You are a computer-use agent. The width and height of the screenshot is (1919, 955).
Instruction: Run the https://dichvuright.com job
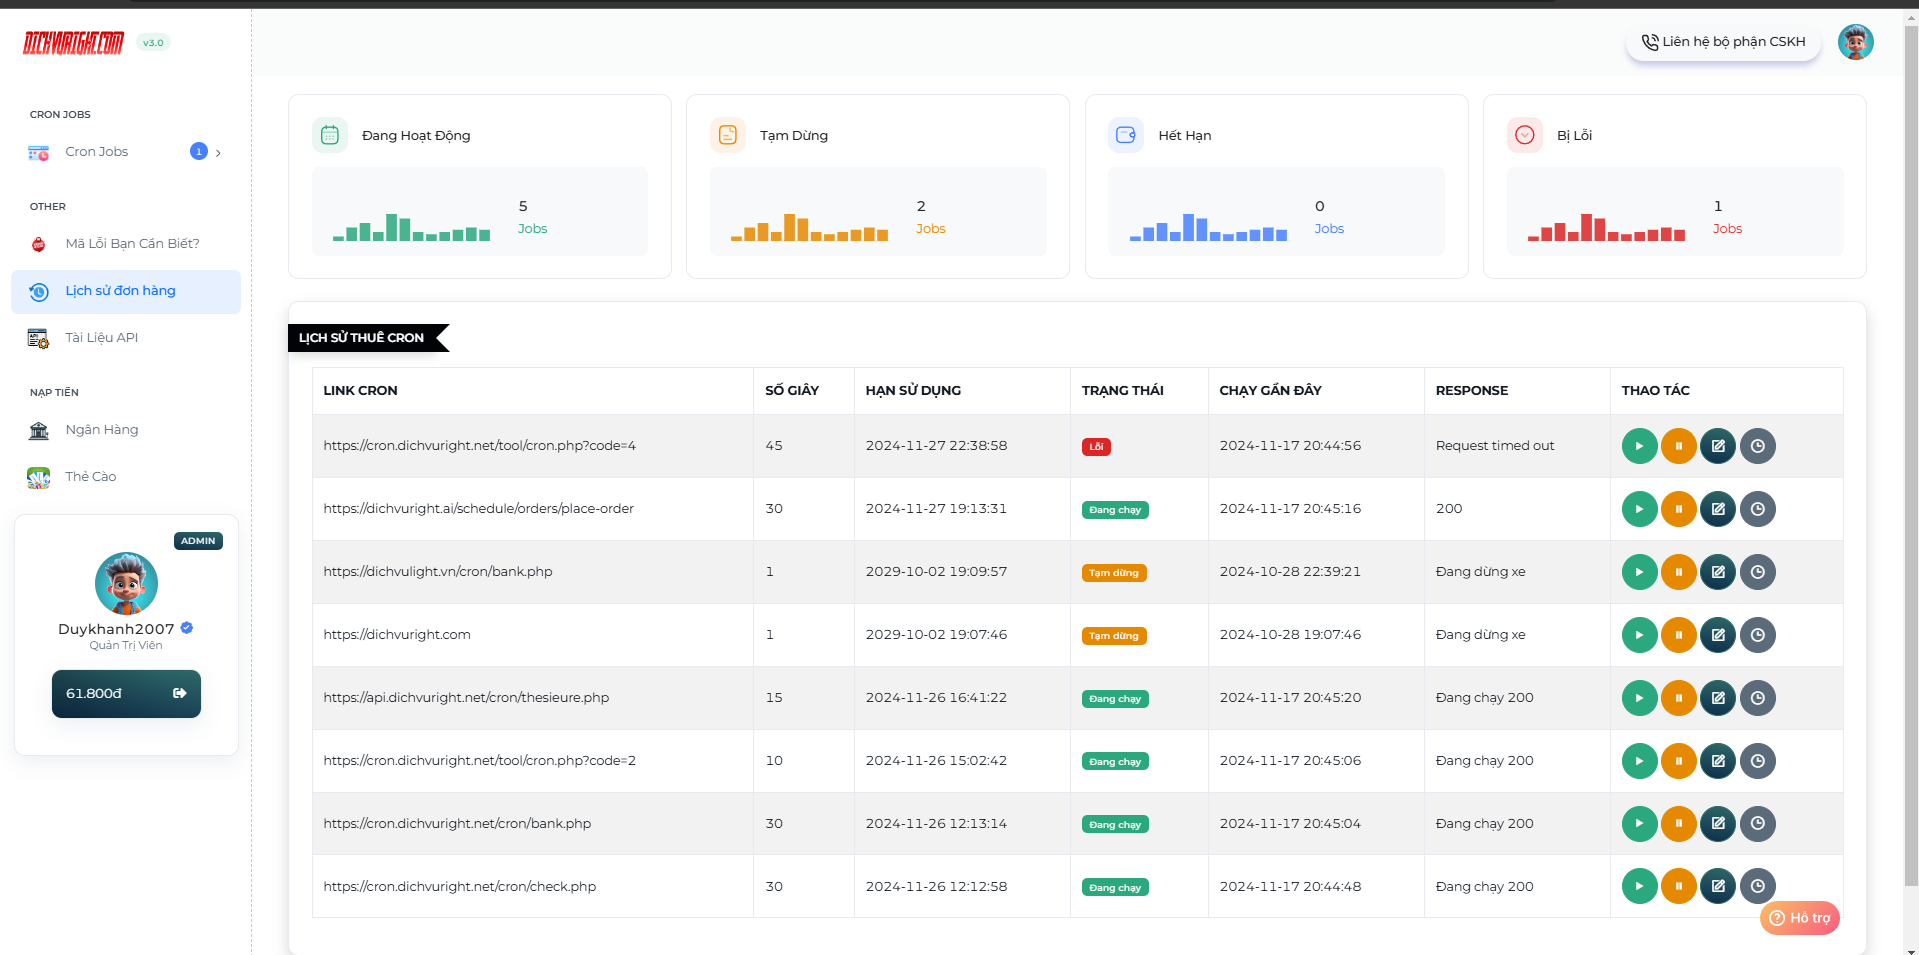point(1639,635)
